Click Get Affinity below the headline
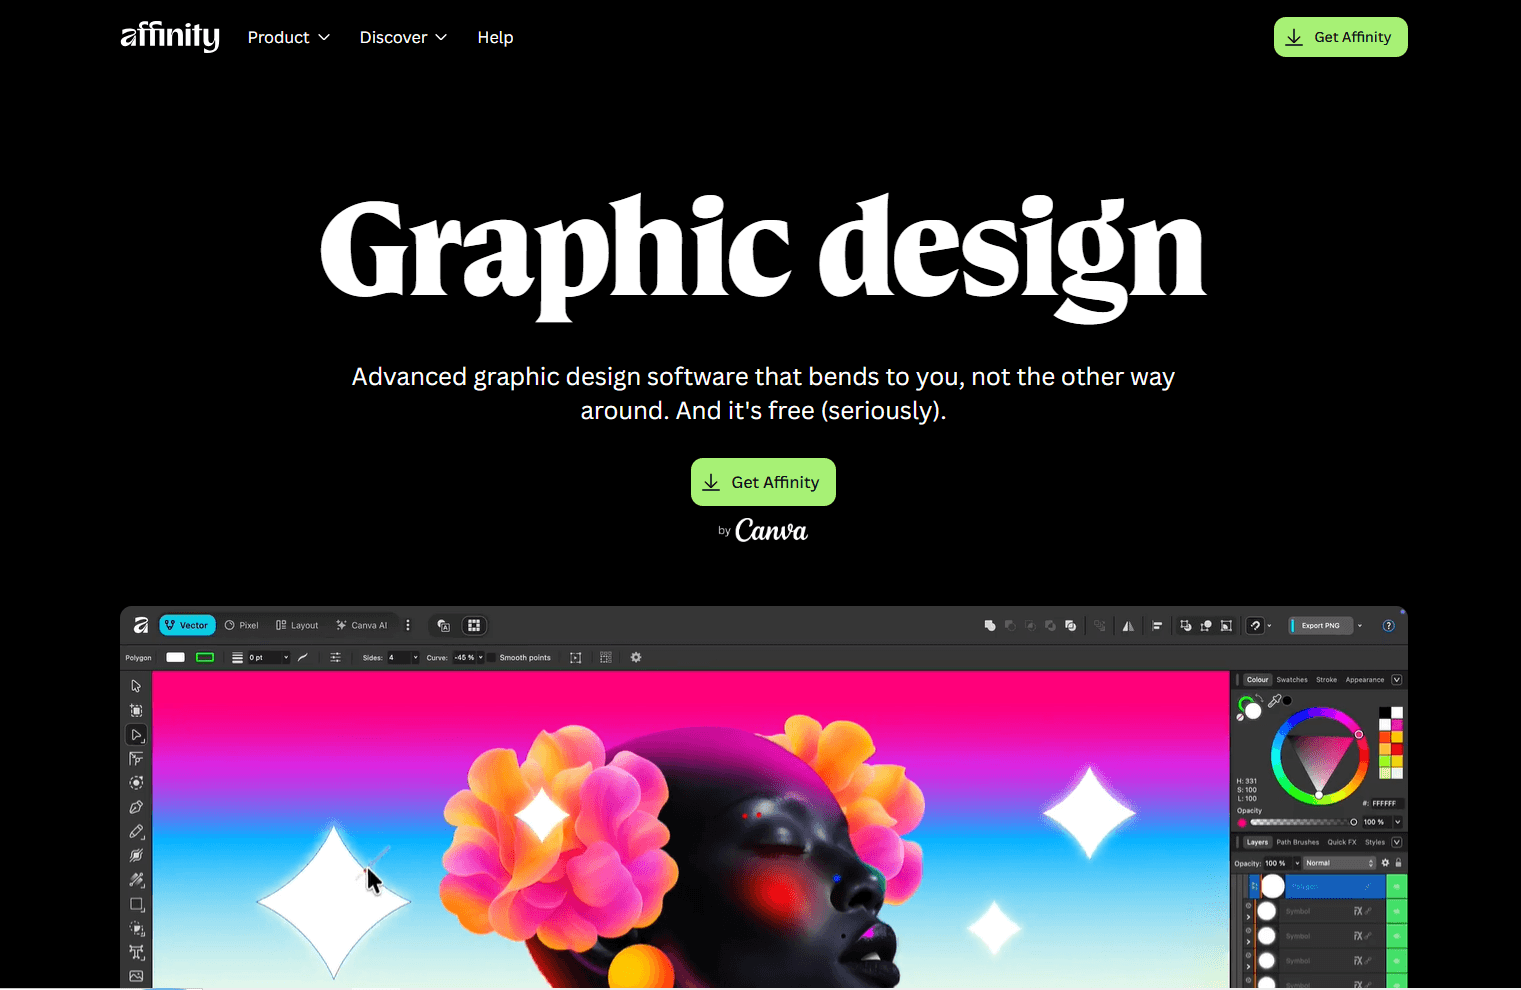Image resolution: width=1521 pixels, height=990 pixels. (763, 482)
